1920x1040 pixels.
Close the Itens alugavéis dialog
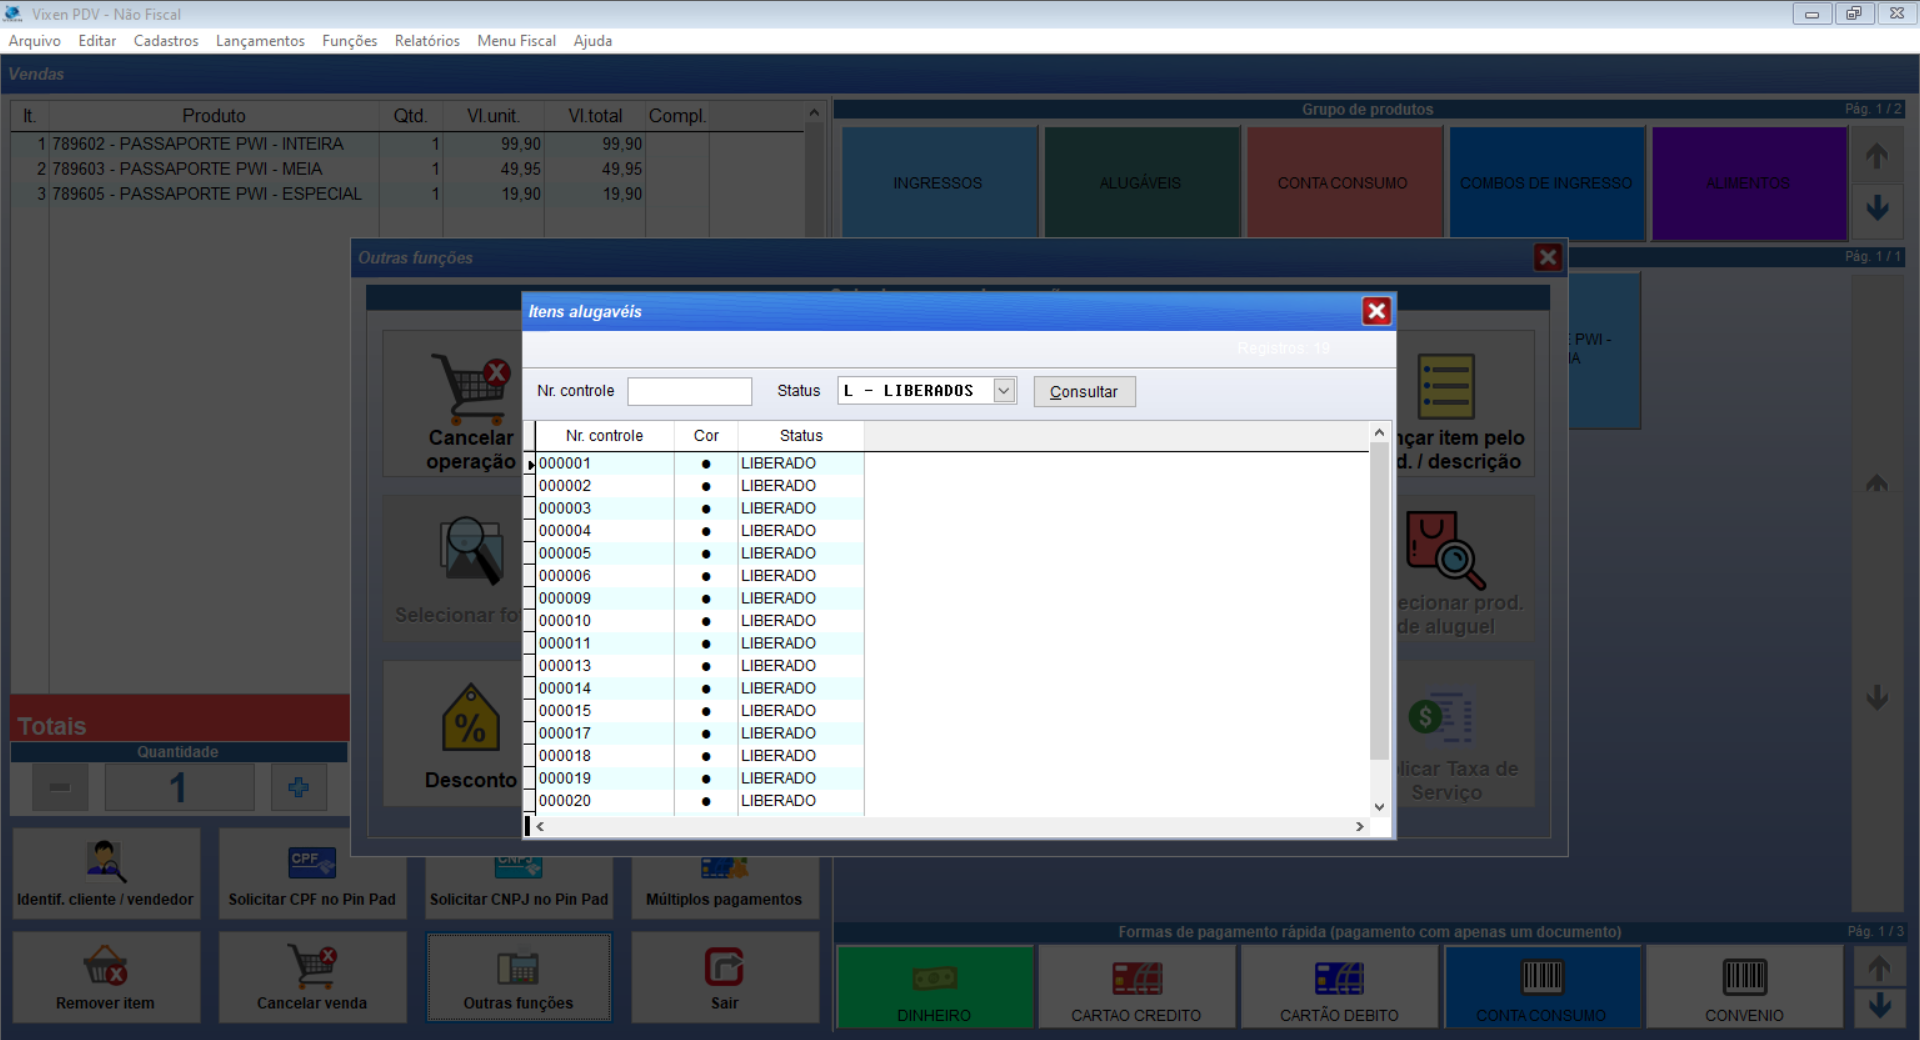pos(1376,312)
